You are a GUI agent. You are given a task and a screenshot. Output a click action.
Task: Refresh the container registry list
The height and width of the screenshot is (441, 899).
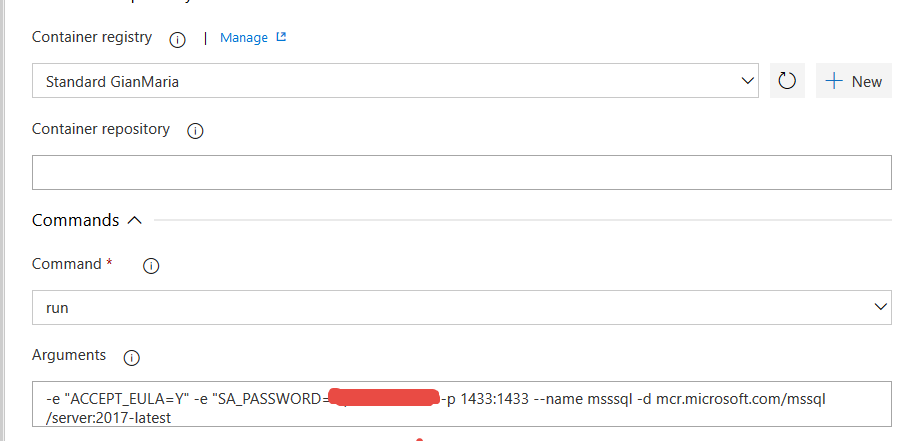pyautogui.click(x=787, y=81)
